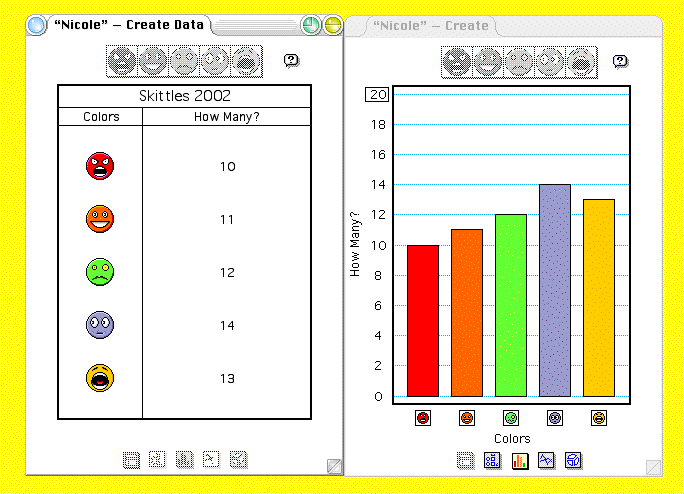Screen dimensions: 684x494
Task: Click the purple bar in the chart
Action: 555,290
